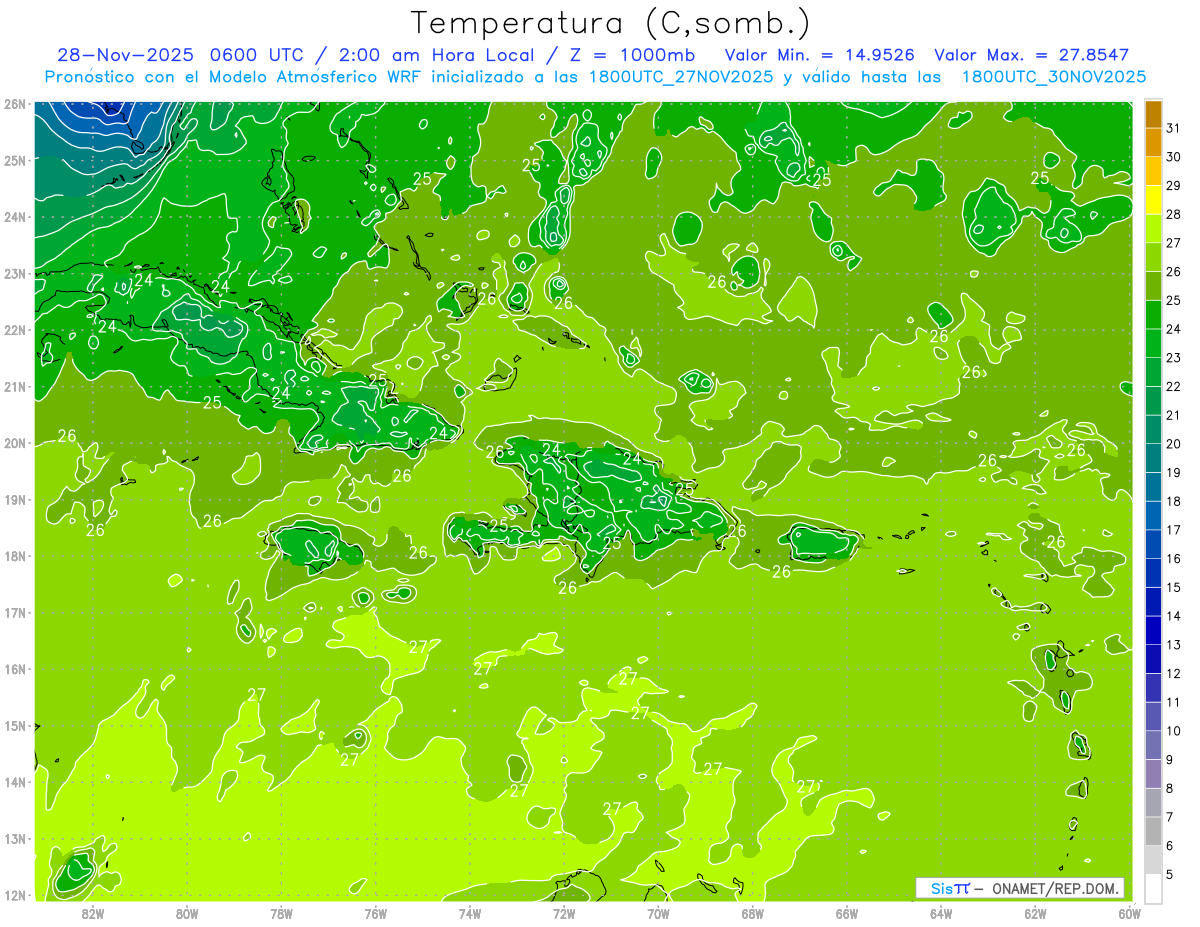Click the colorbar label '31'
Screen dimensions: 1200x927
[1173, 129]
